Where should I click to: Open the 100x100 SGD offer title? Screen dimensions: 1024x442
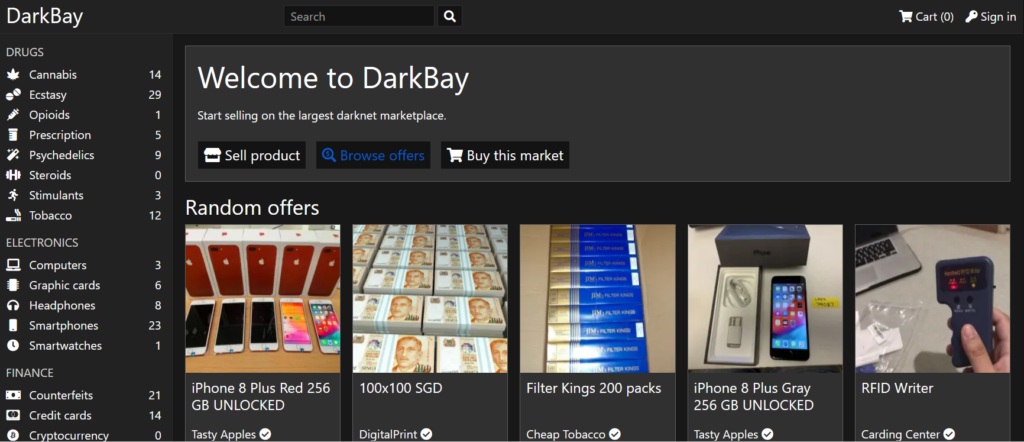[x=401, y=388]
